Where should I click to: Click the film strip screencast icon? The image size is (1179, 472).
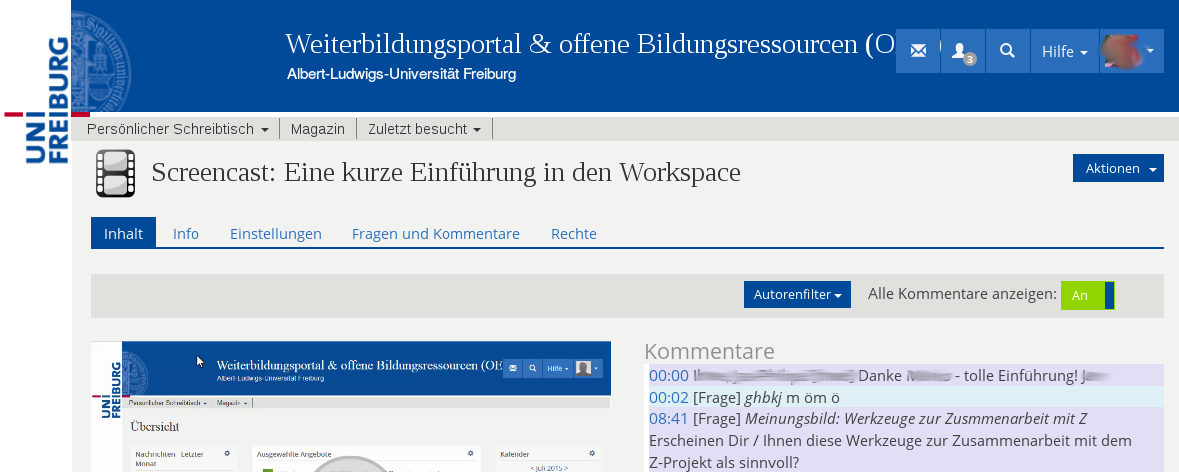[115, 173]
